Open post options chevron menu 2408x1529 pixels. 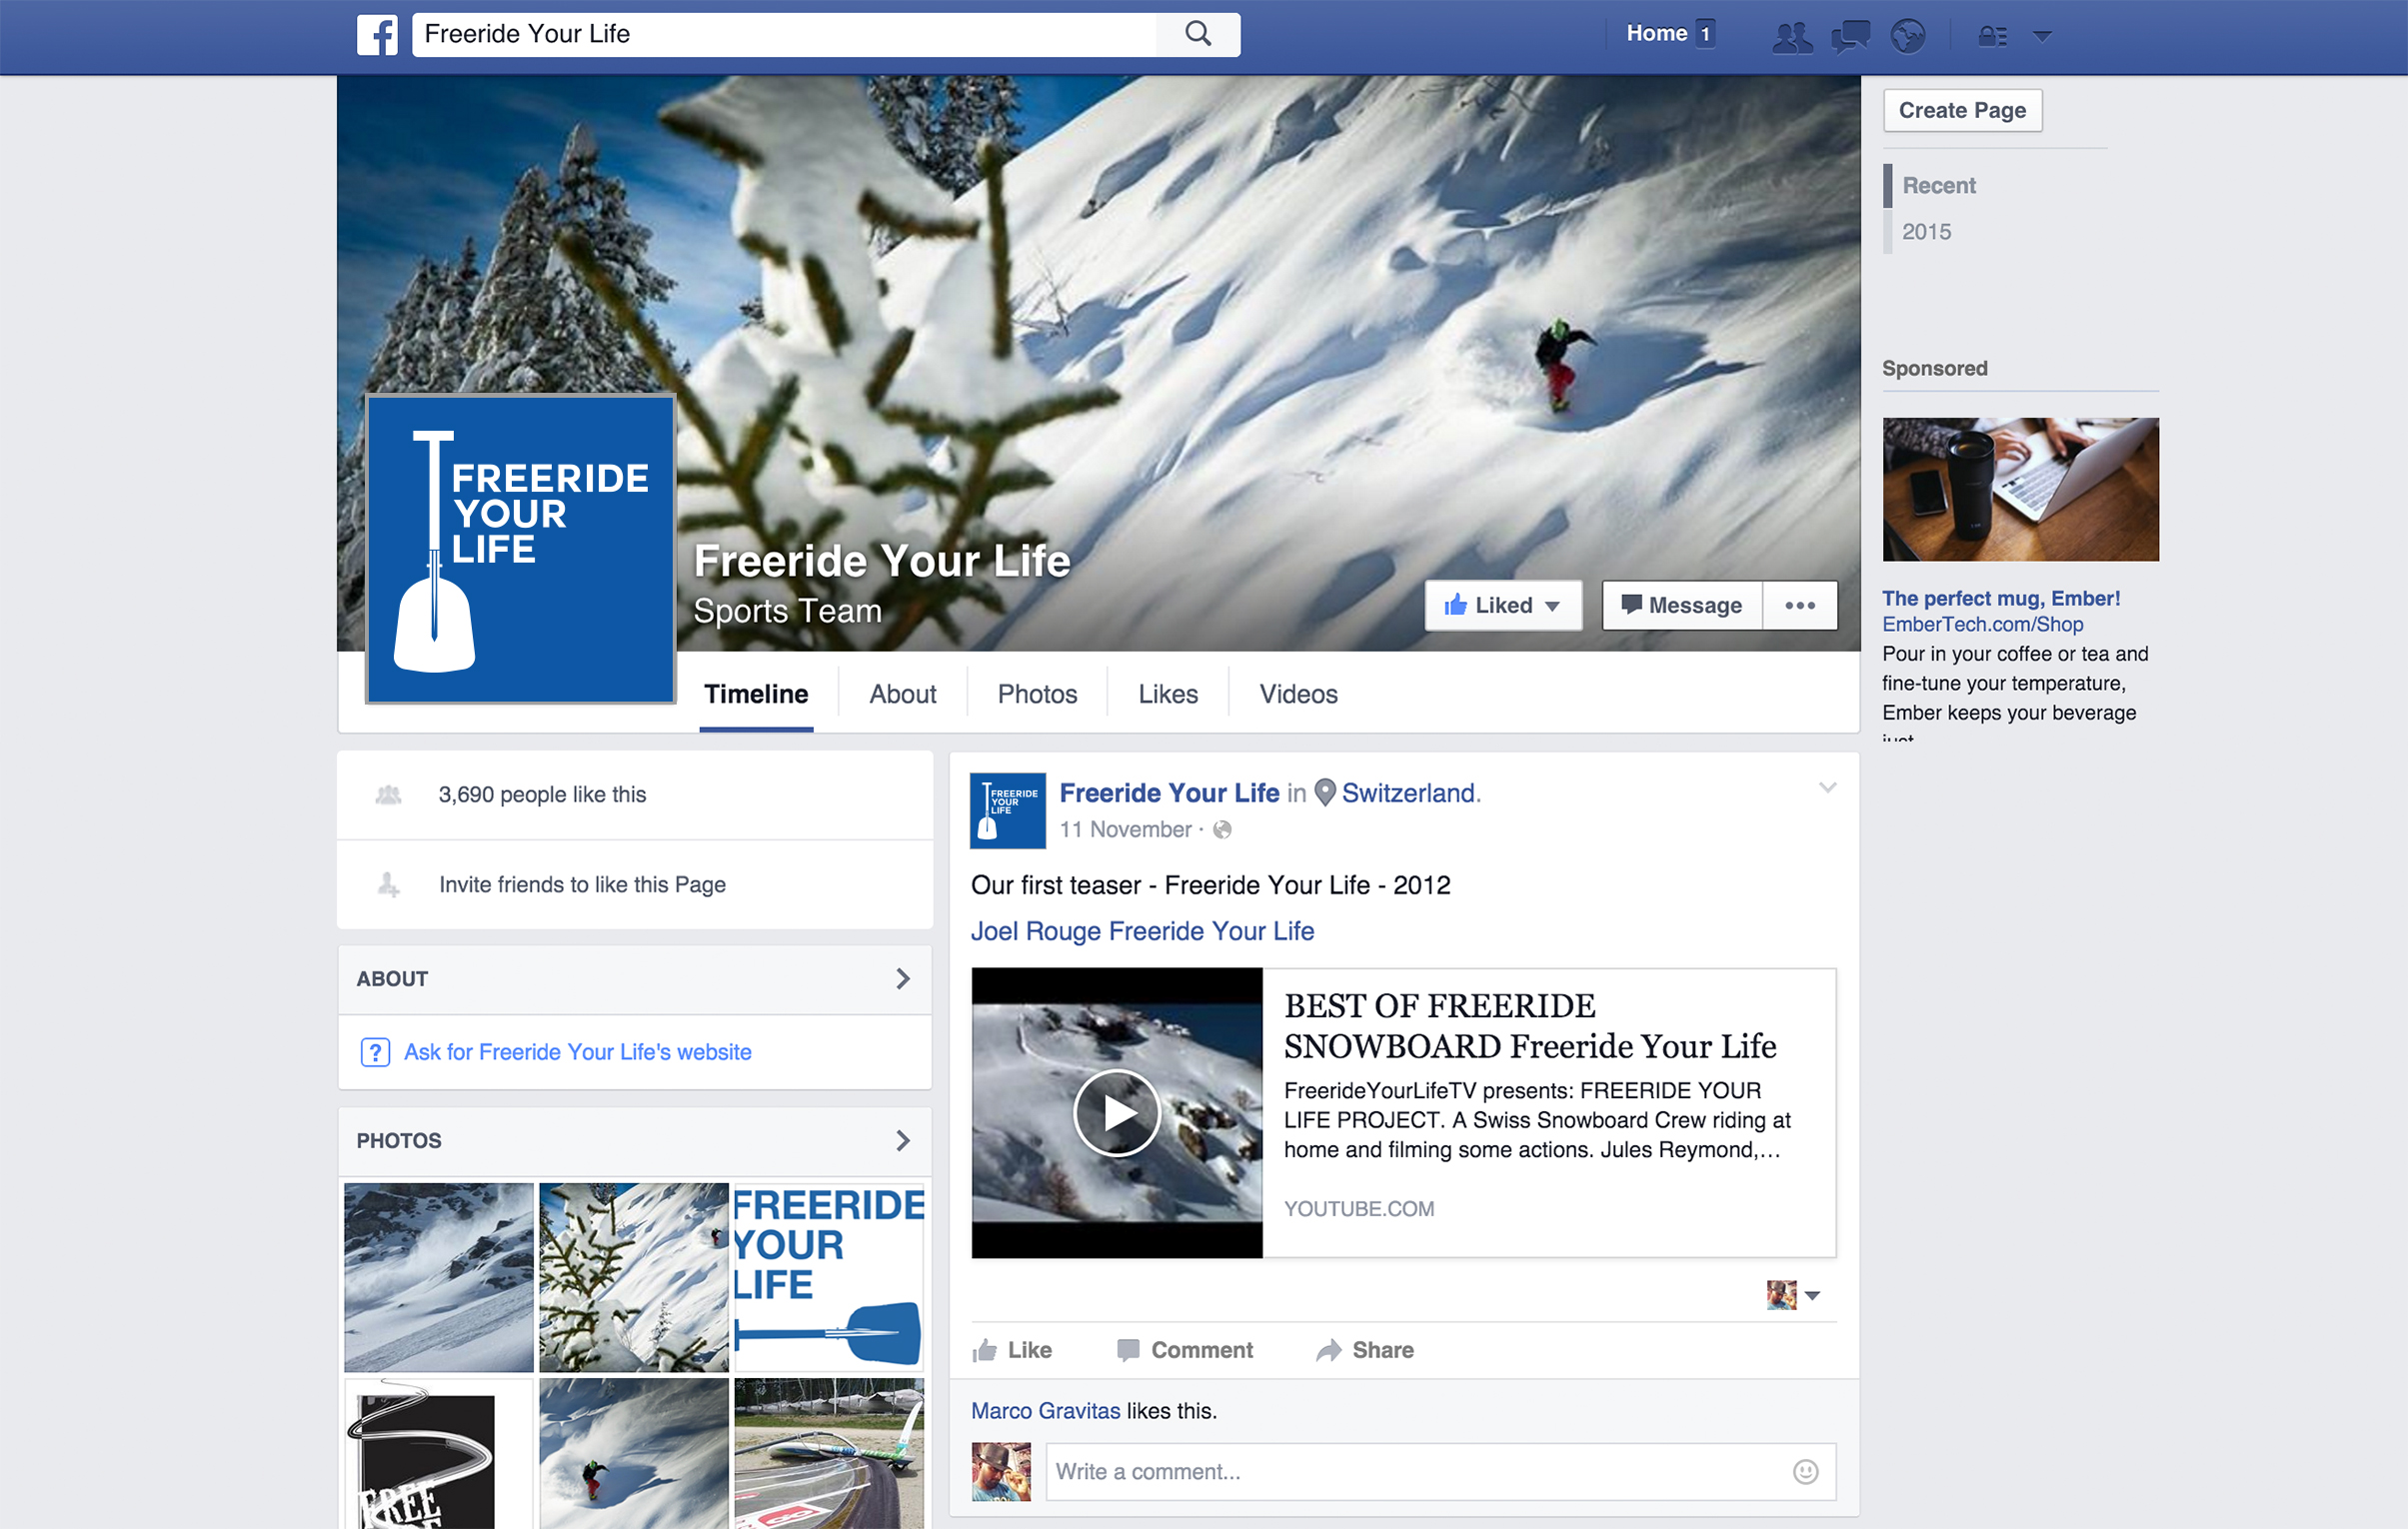[x=1827, y=788]
